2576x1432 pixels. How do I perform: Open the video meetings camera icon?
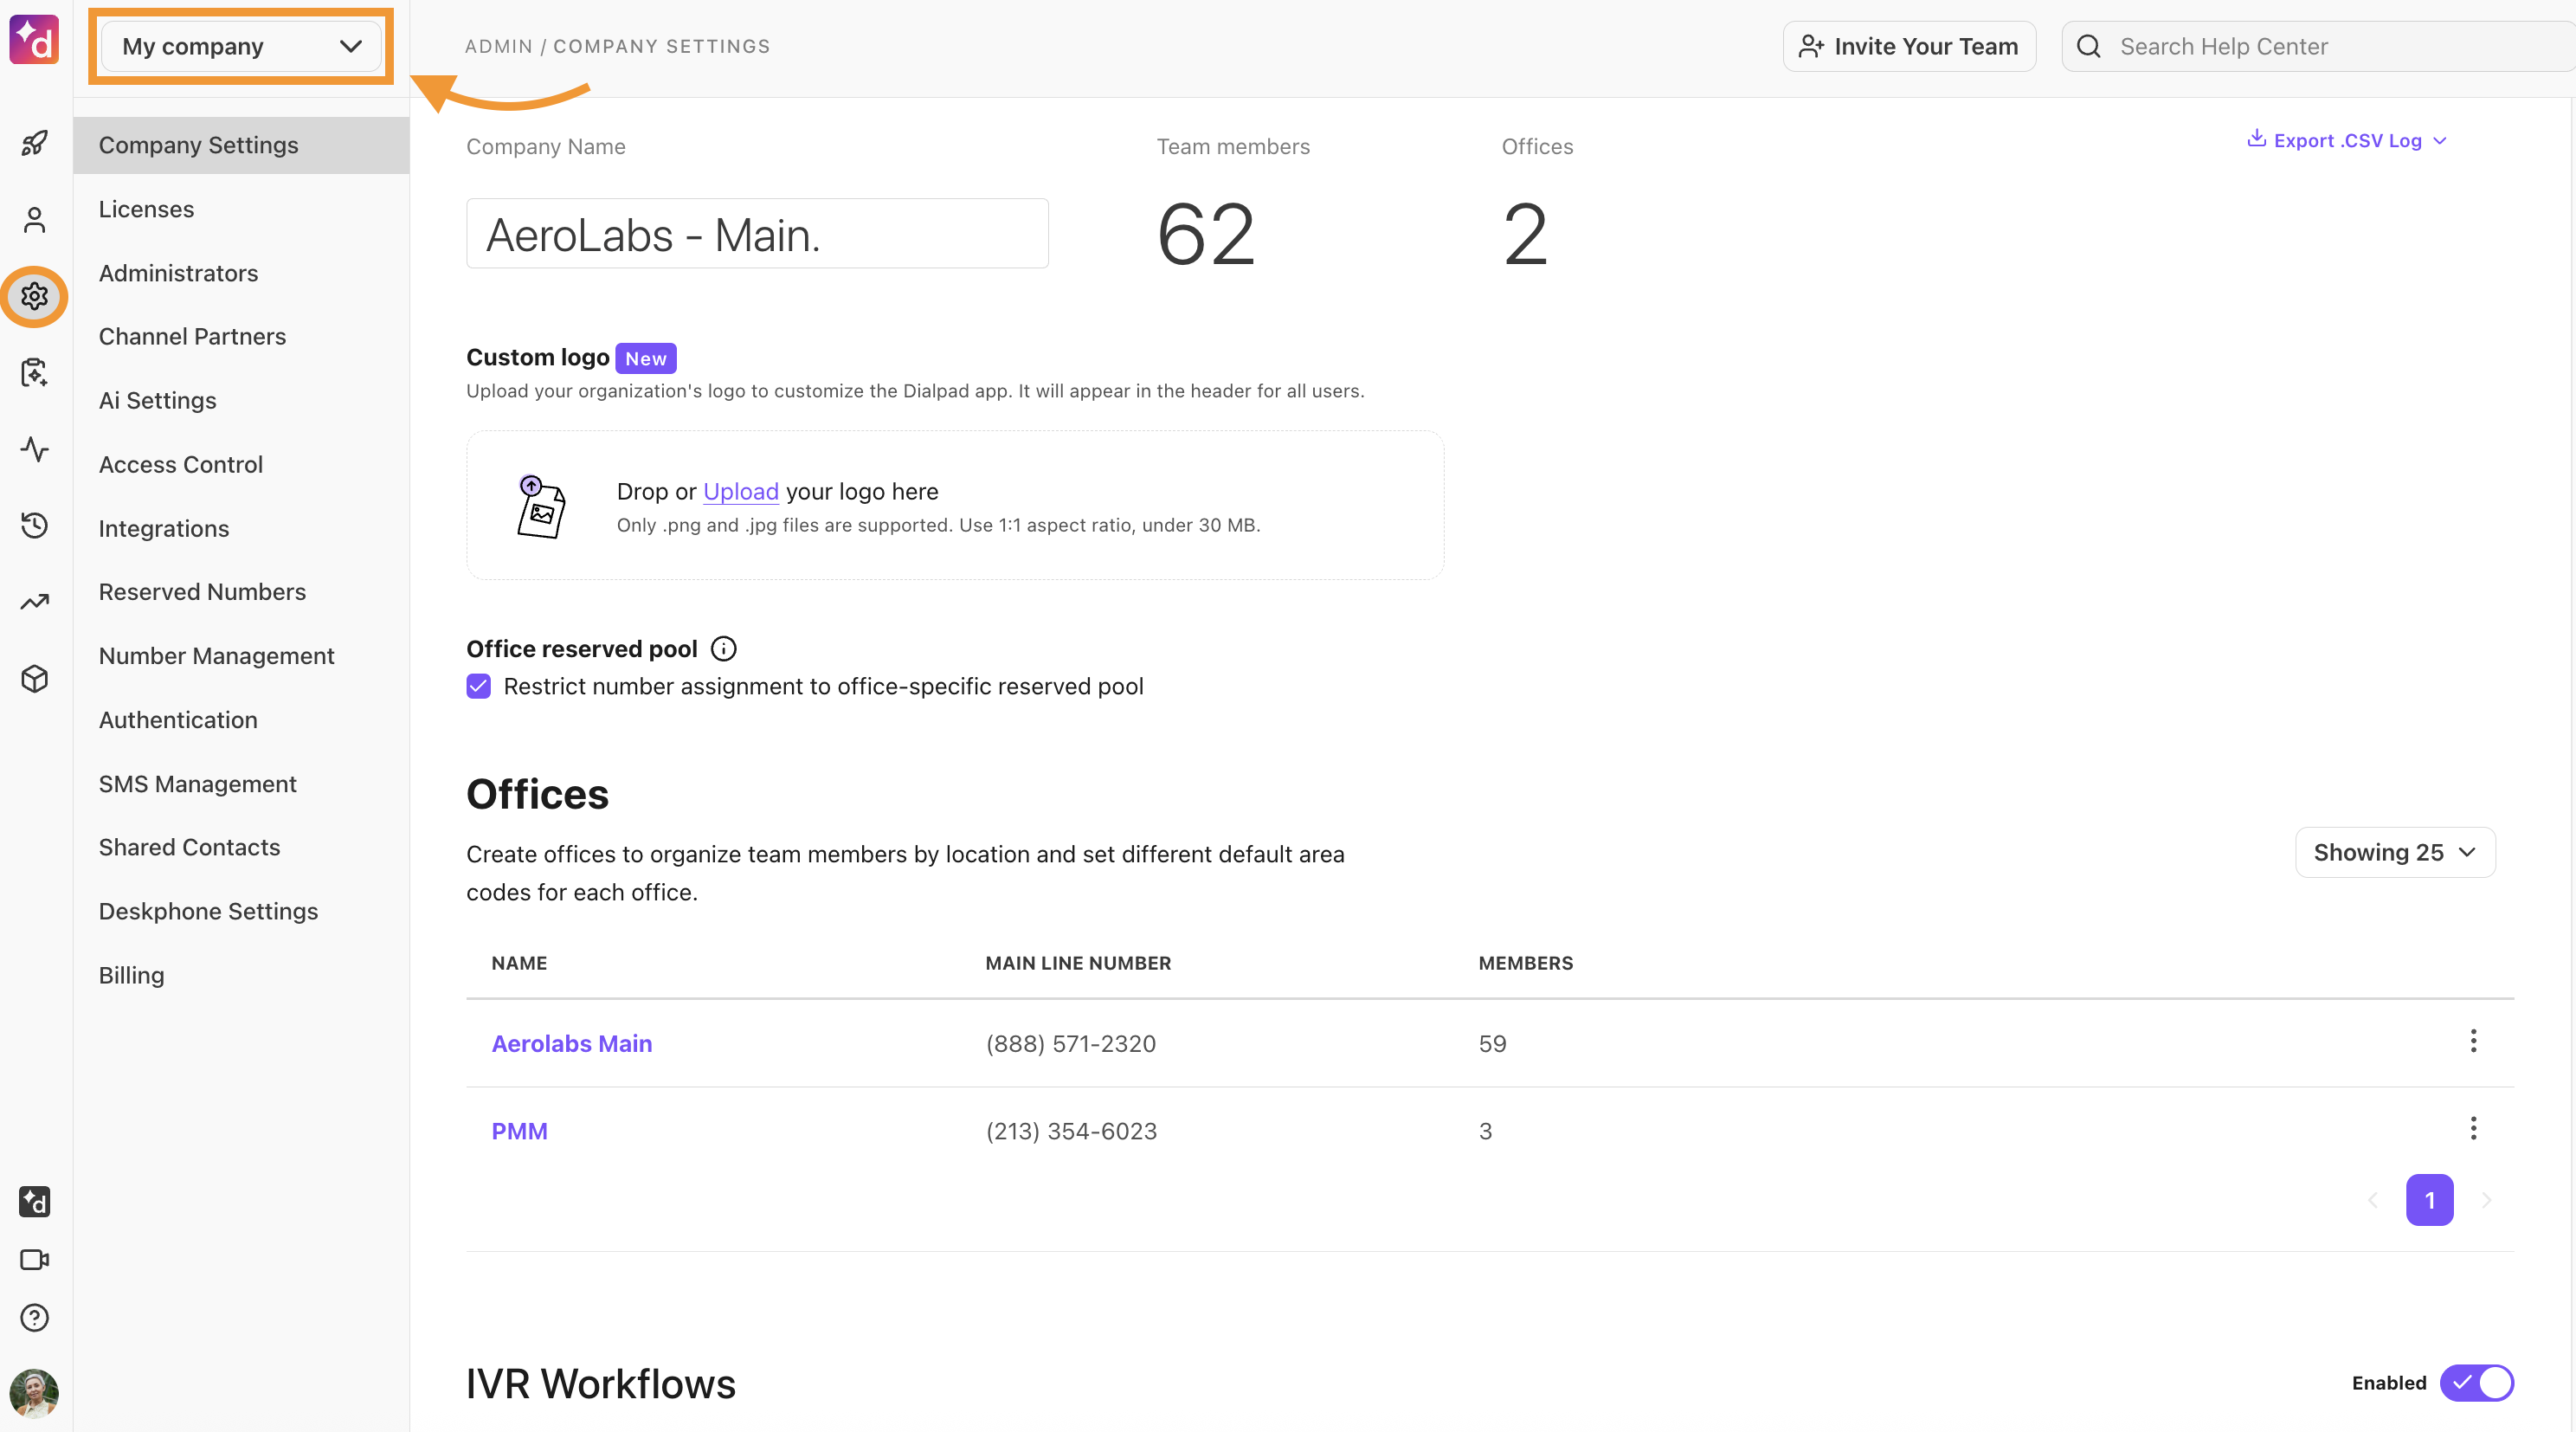(x=34, y=1259)
